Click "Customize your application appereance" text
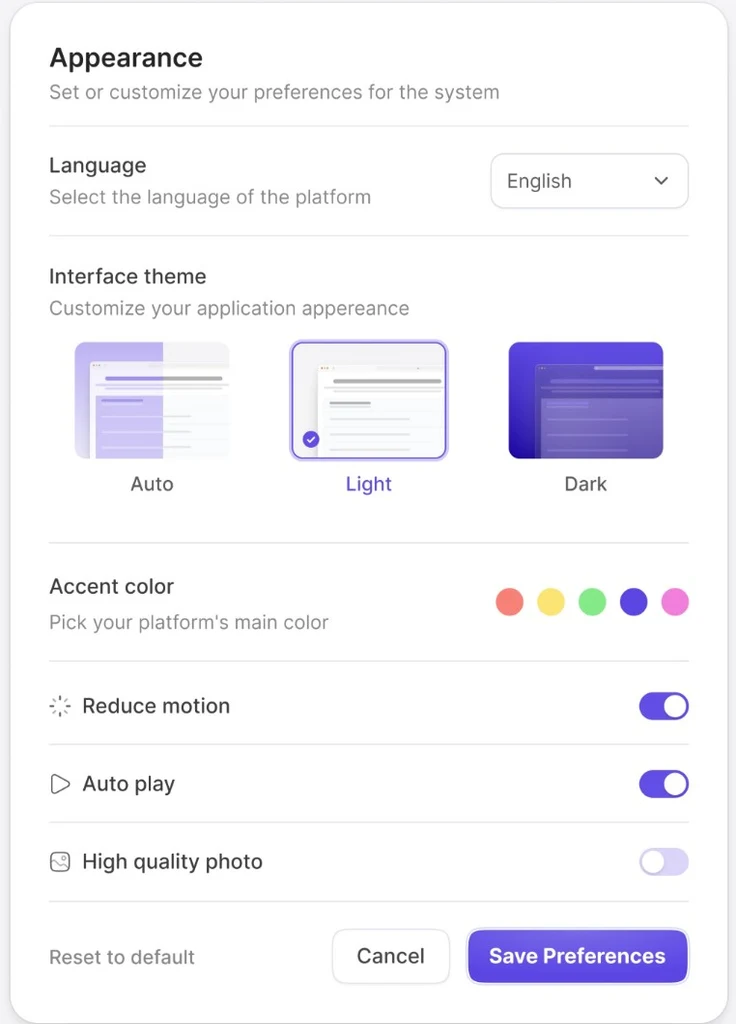Screen dimensions: 736x1024 [x=230, y=308]
